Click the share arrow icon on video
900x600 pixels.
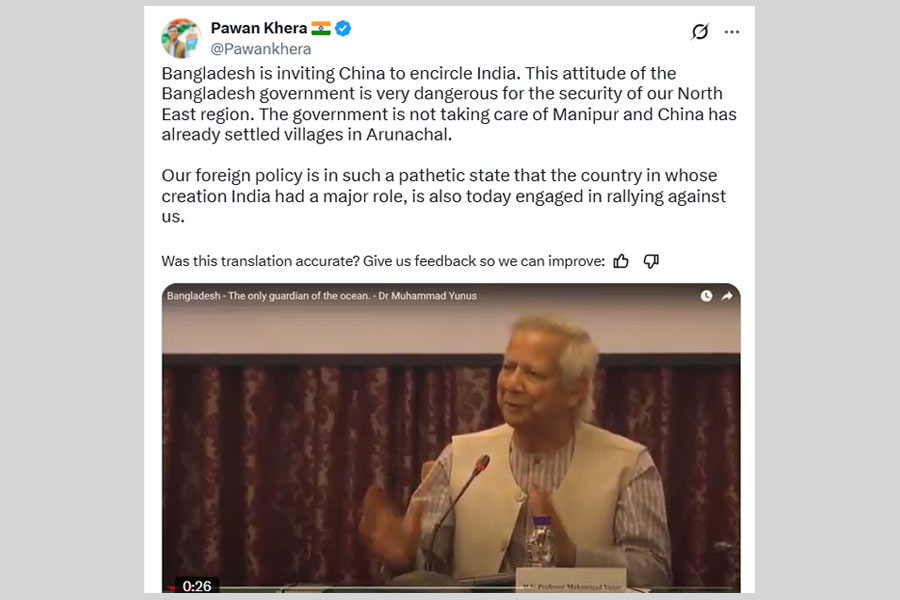(x=727, y=296)
